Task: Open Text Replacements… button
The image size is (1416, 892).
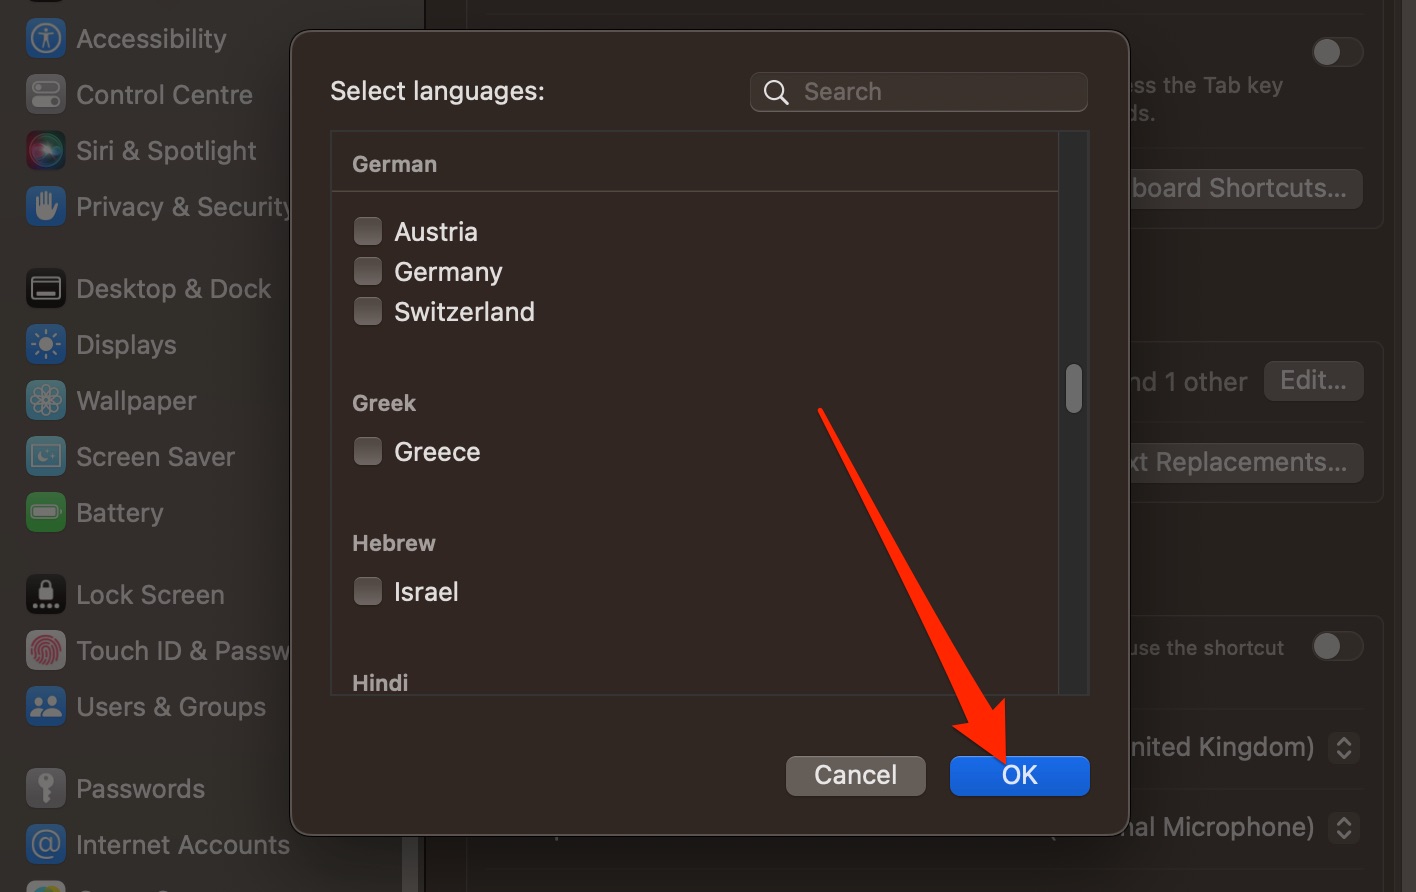Action: 1246,462
